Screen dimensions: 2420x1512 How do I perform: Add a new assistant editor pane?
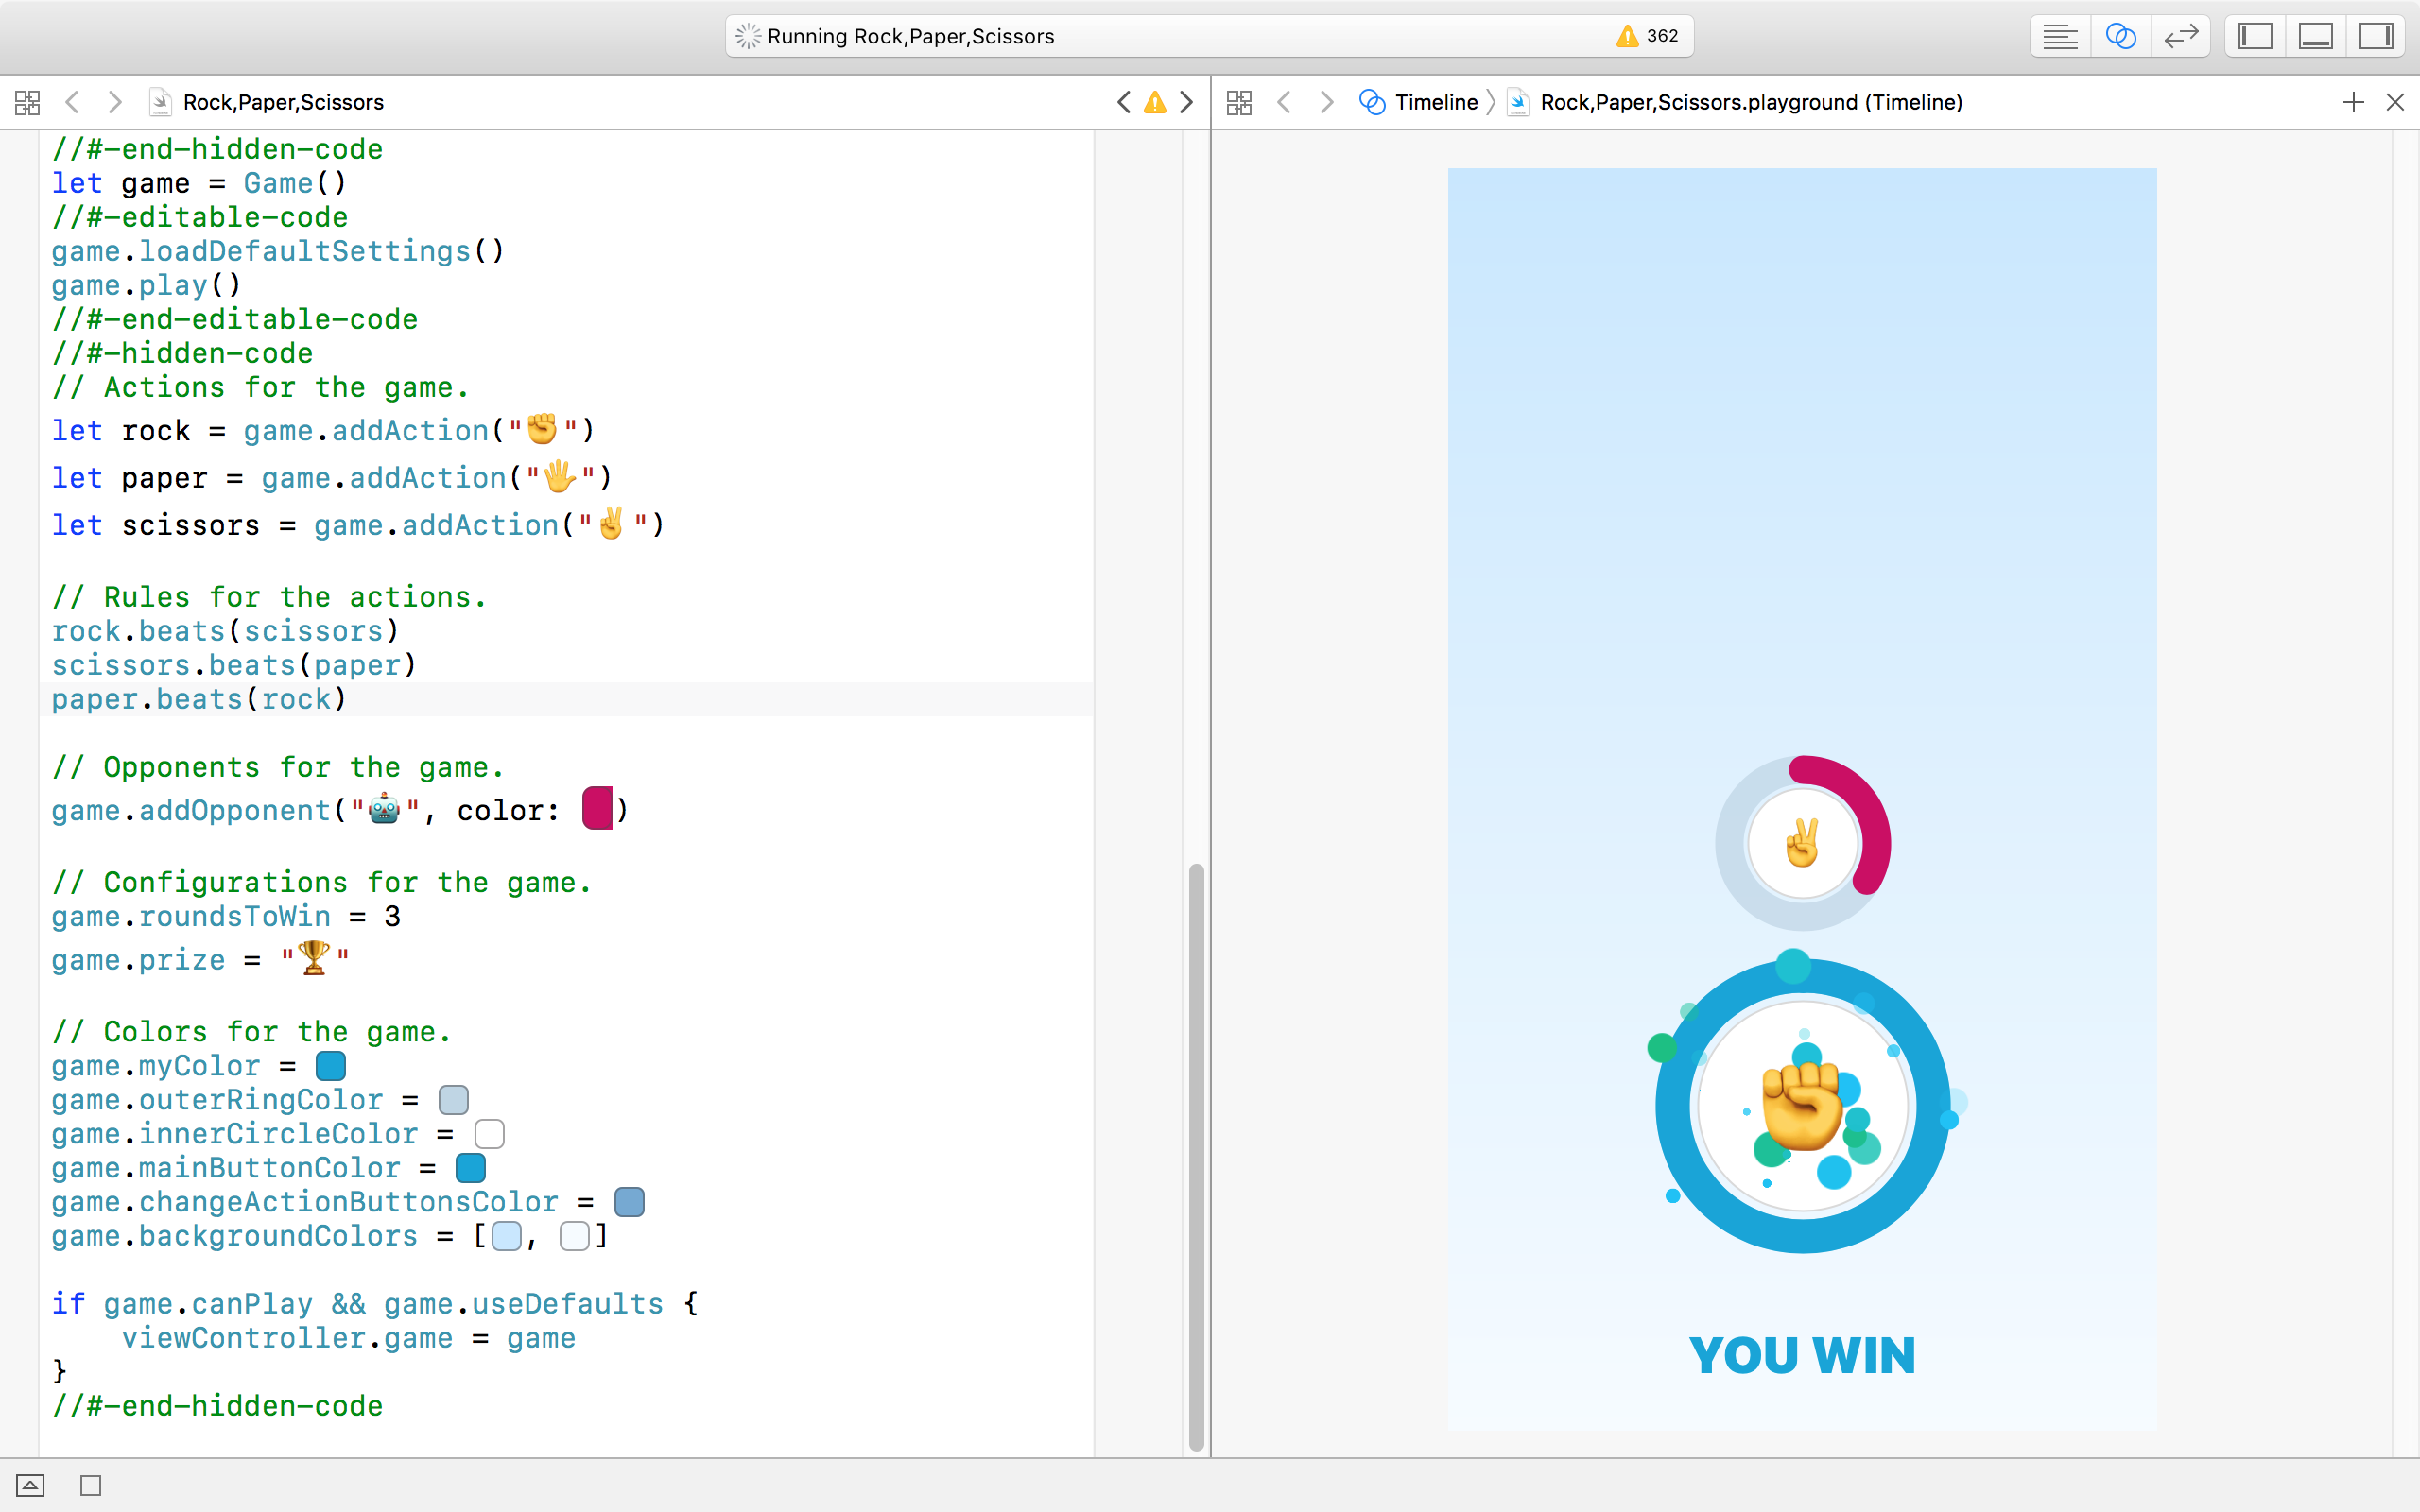tap(2353, 102)
